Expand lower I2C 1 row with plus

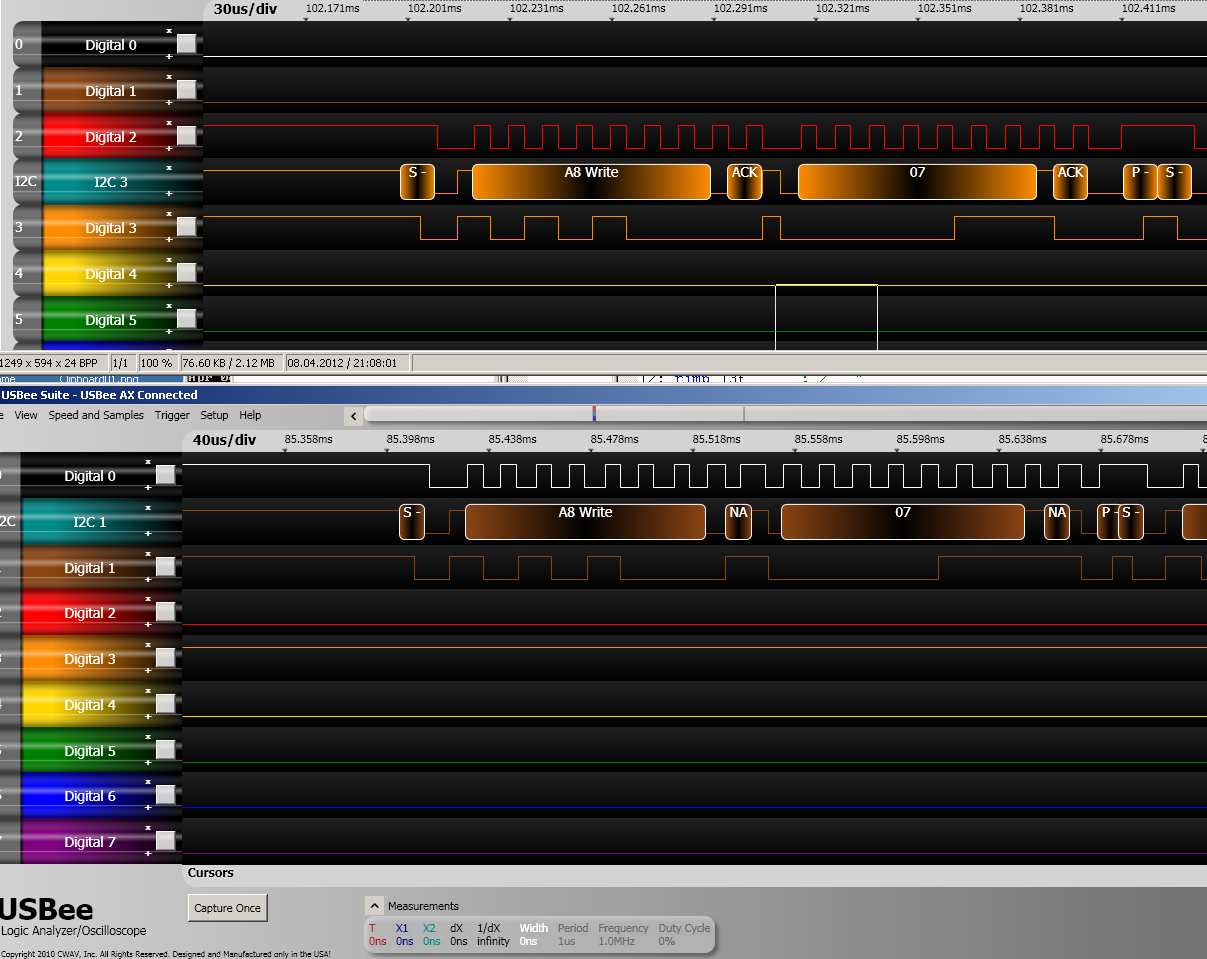[148, 533]
